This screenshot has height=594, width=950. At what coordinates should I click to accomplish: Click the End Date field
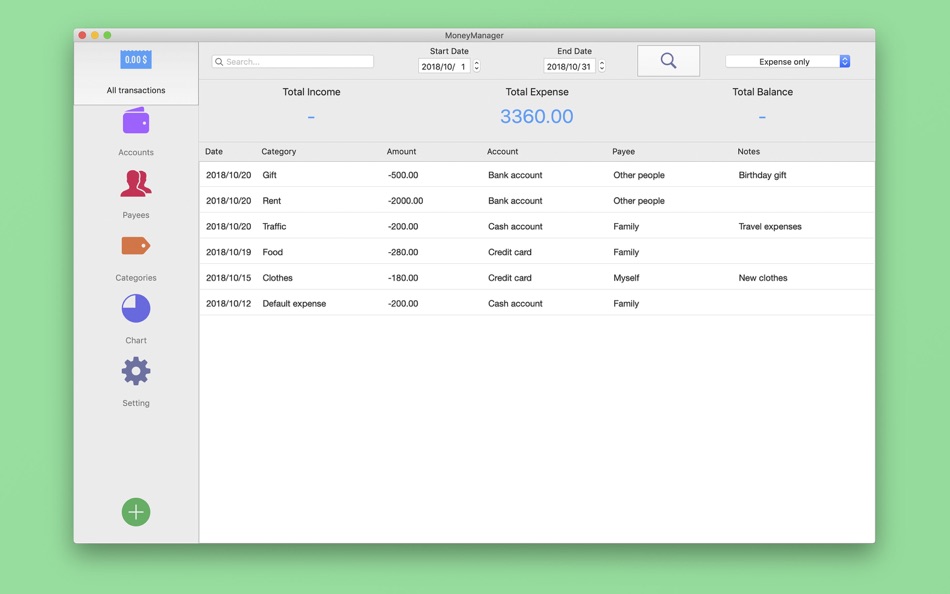[x=569, y=66]
